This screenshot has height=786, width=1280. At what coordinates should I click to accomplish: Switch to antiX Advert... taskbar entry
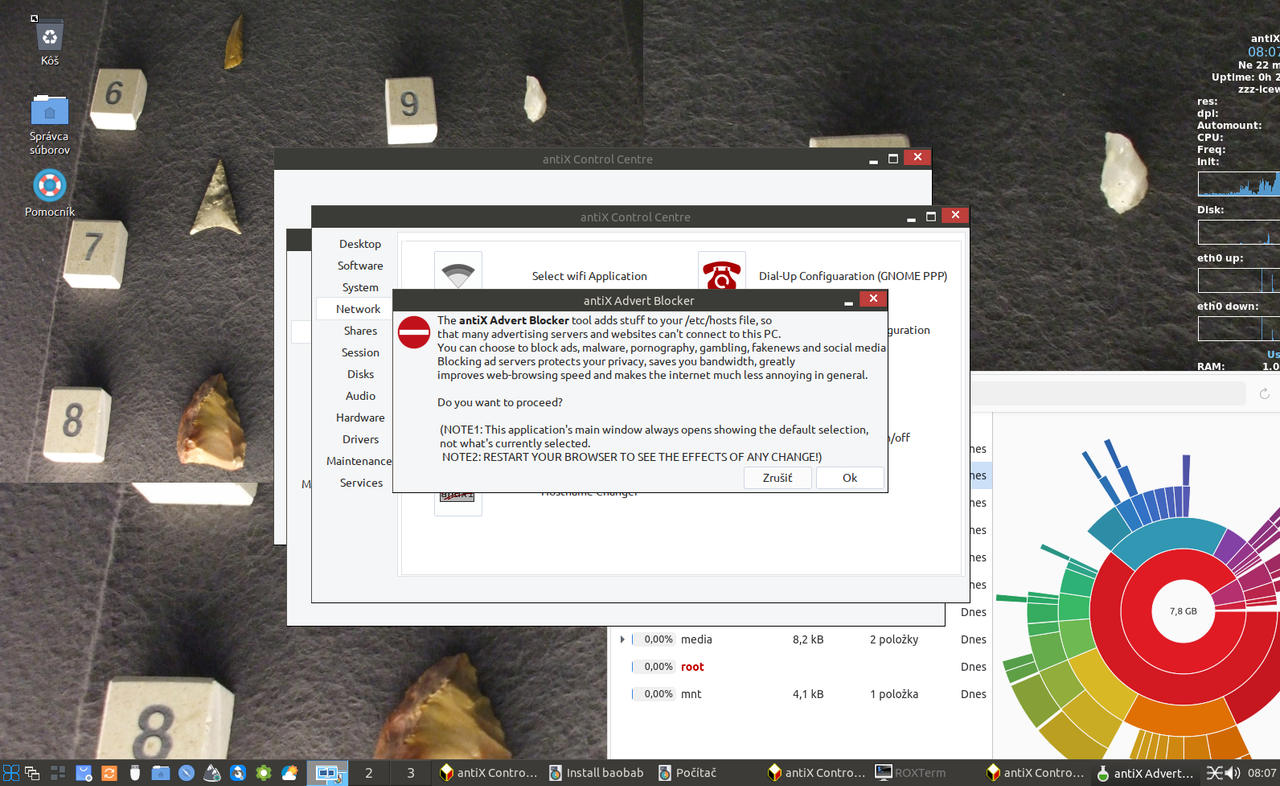(x=1145, y=773)
